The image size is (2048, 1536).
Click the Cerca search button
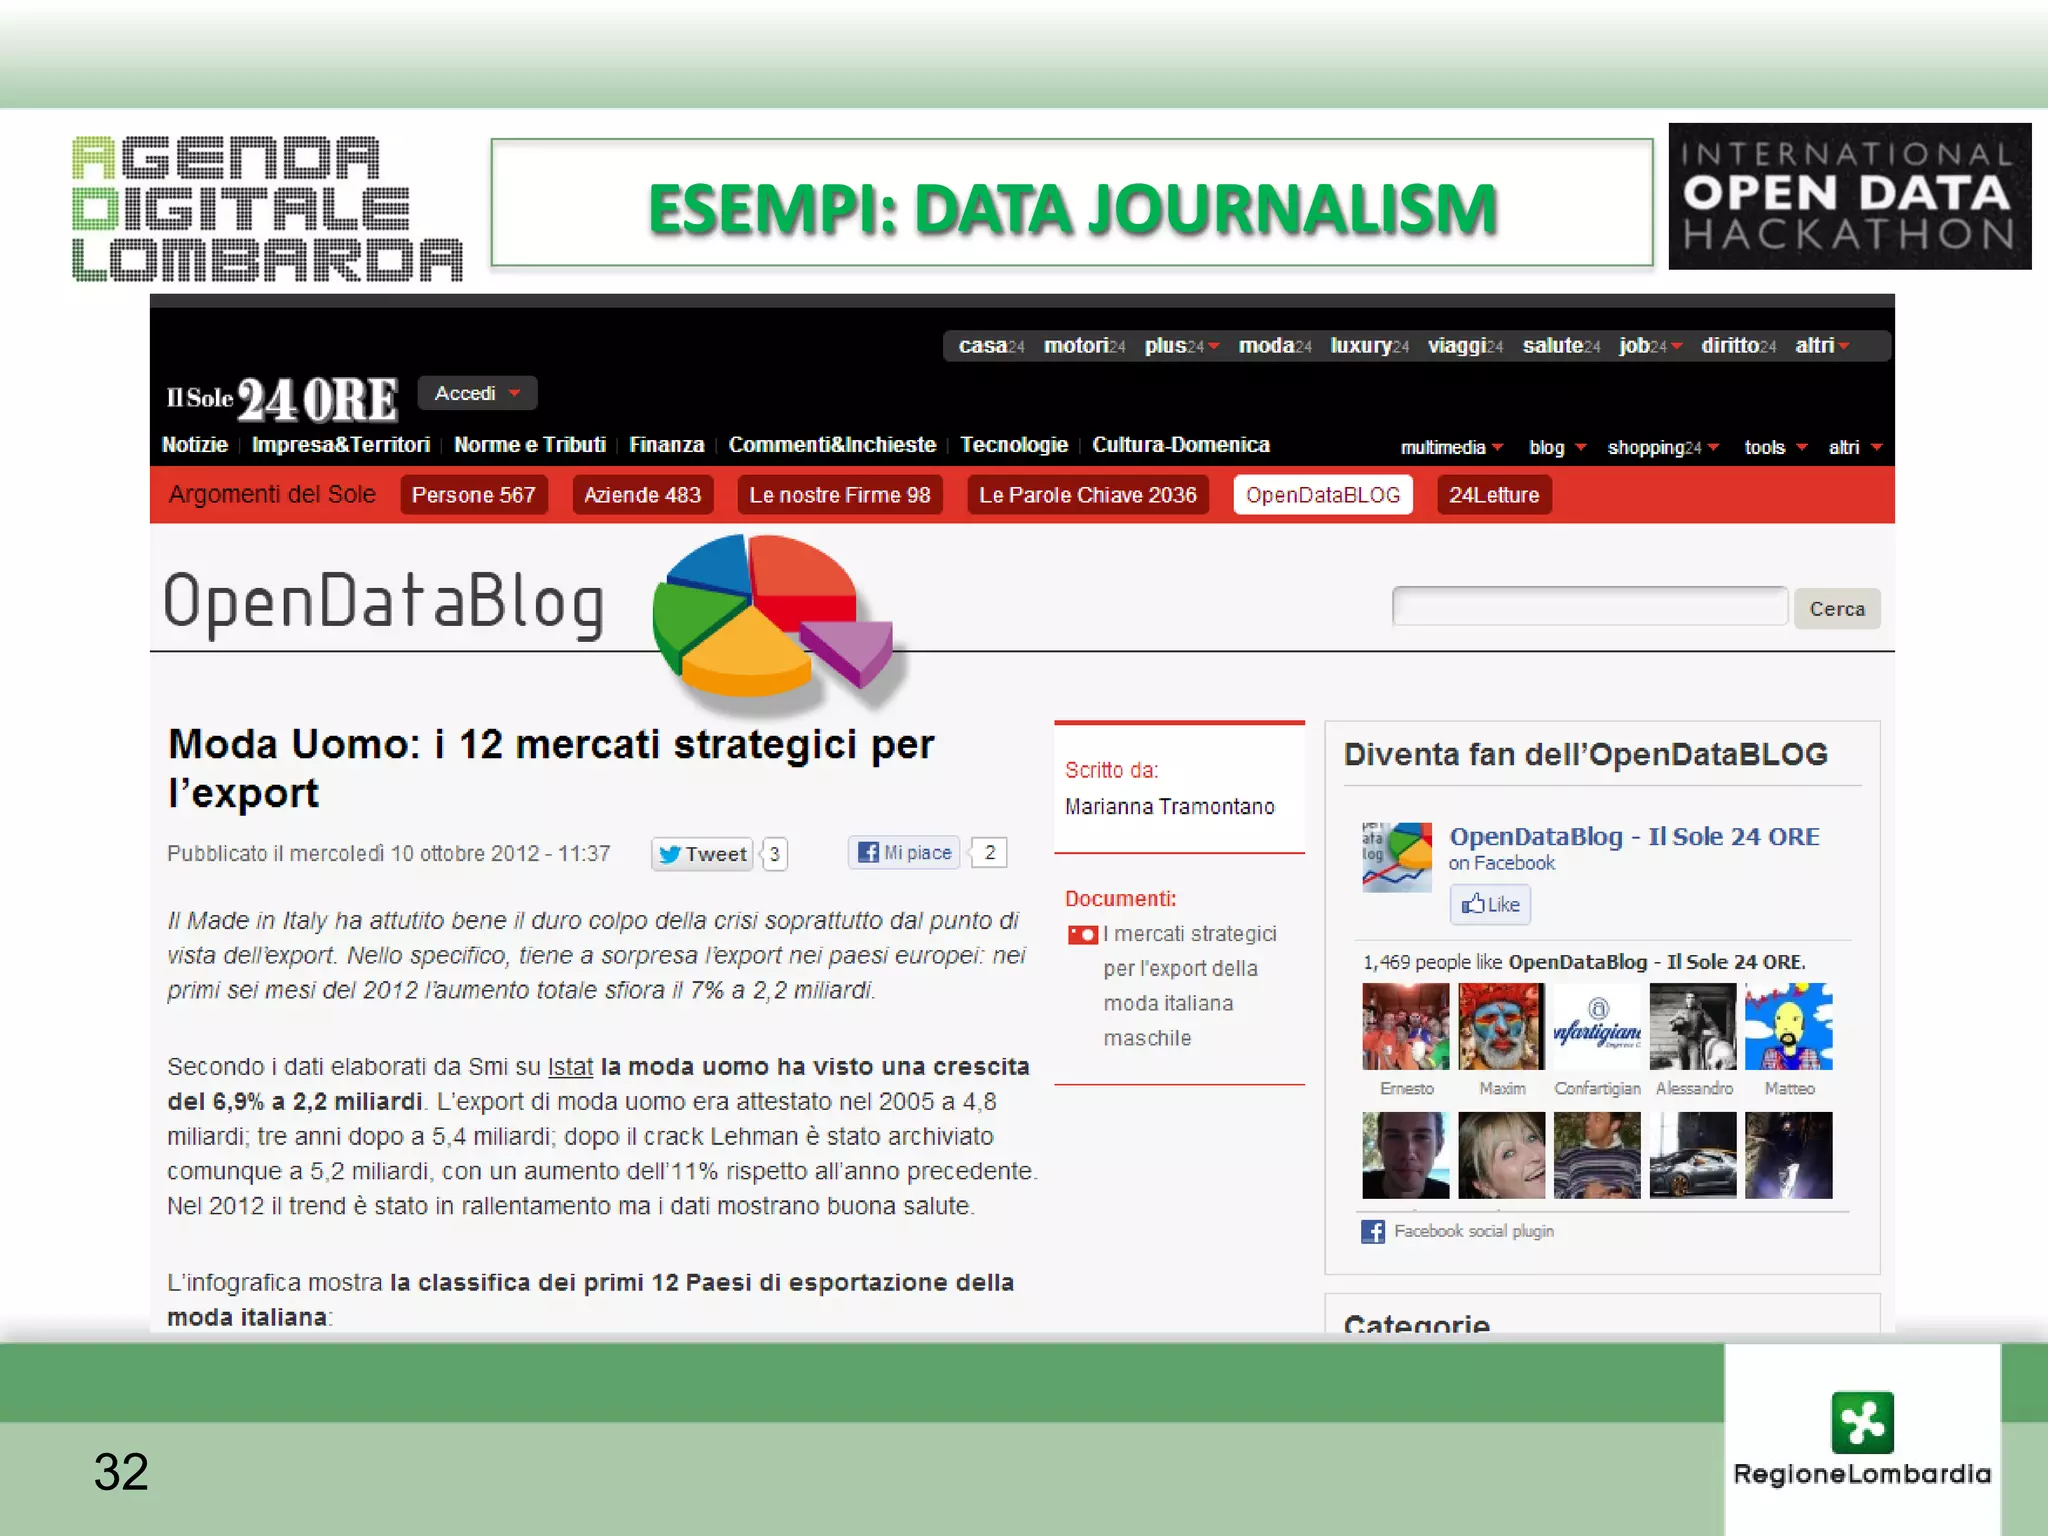tap(1836, 609)
